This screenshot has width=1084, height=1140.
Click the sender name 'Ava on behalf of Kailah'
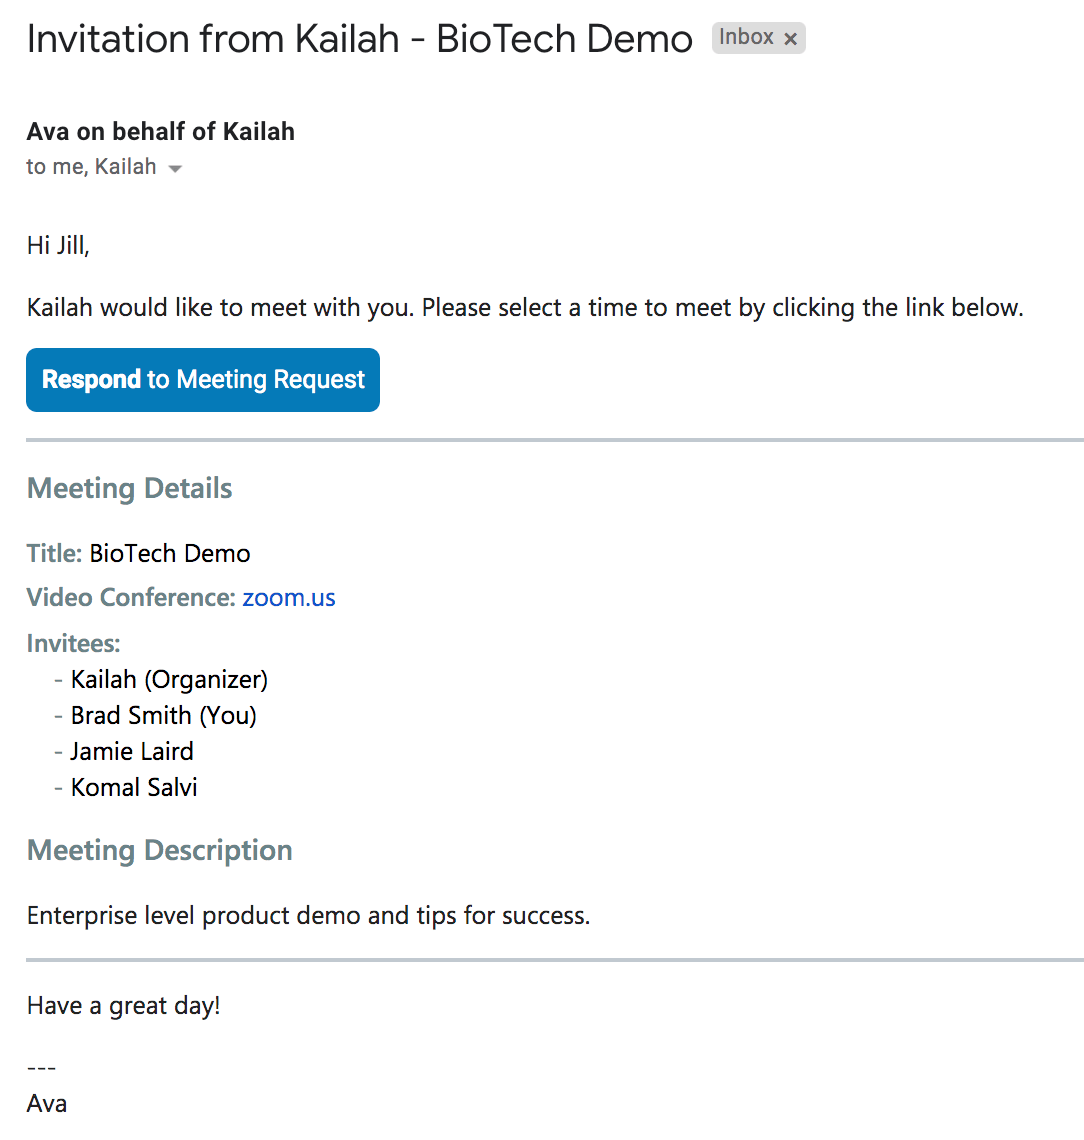(160, 131)
